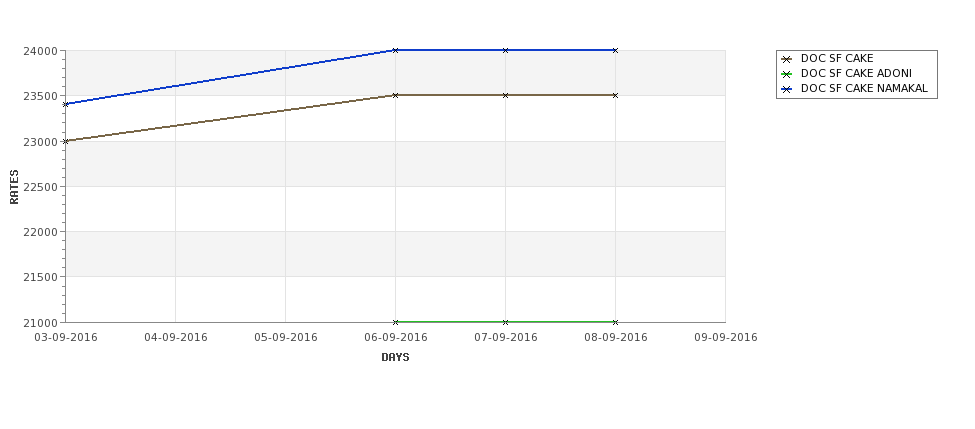The height and width of the screenshot is (429, 975).
Task: Click the DOC SF CAKE NAMAKAL legend label
Action: point(864,89)
